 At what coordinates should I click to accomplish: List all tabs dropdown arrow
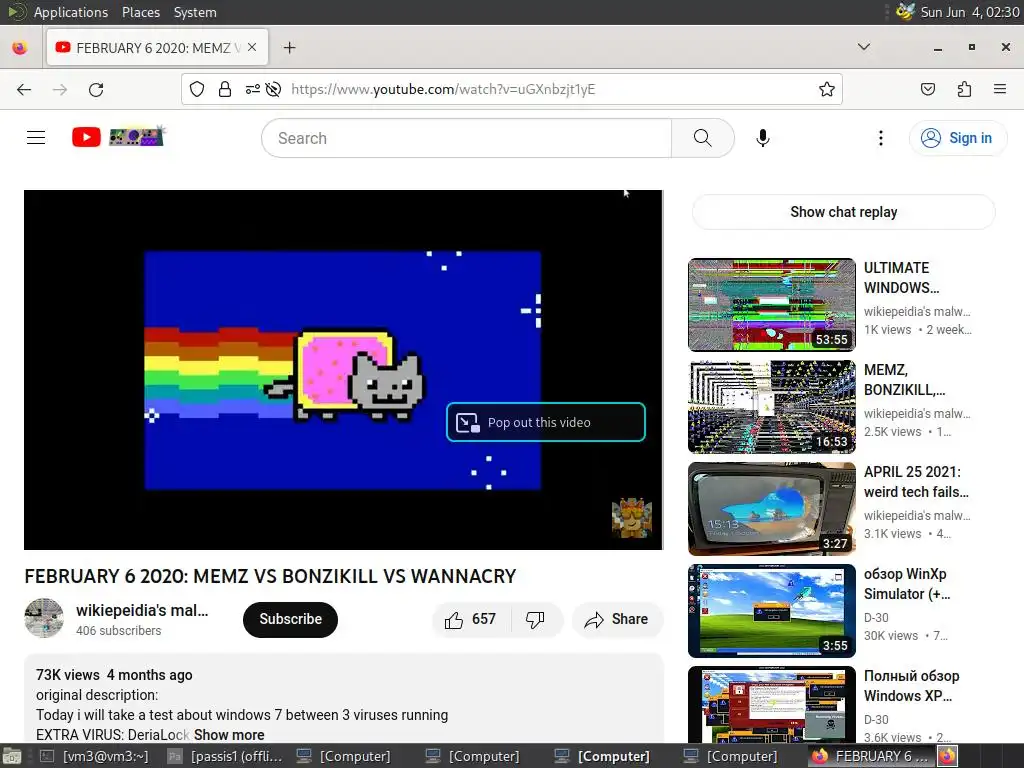(863, 47)
